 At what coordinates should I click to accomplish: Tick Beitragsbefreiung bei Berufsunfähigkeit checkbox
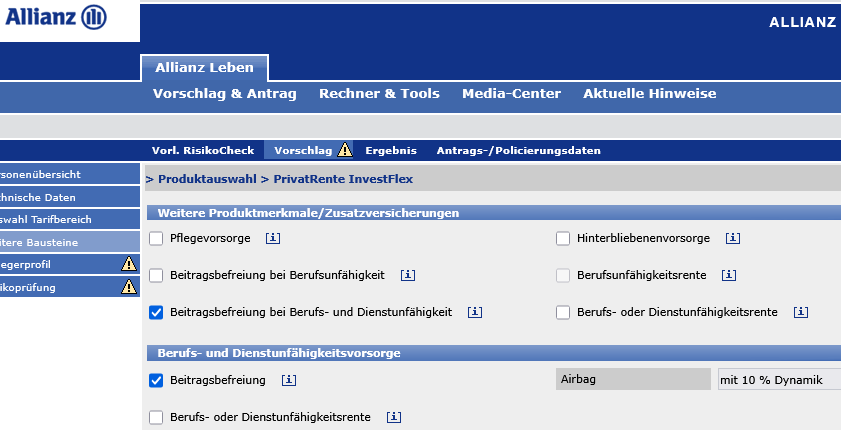point(156,276)
